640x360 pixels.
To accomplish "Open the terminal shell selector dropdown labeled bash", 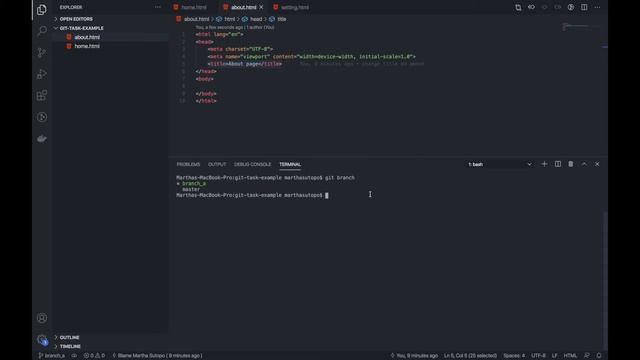I will [500, 164].
